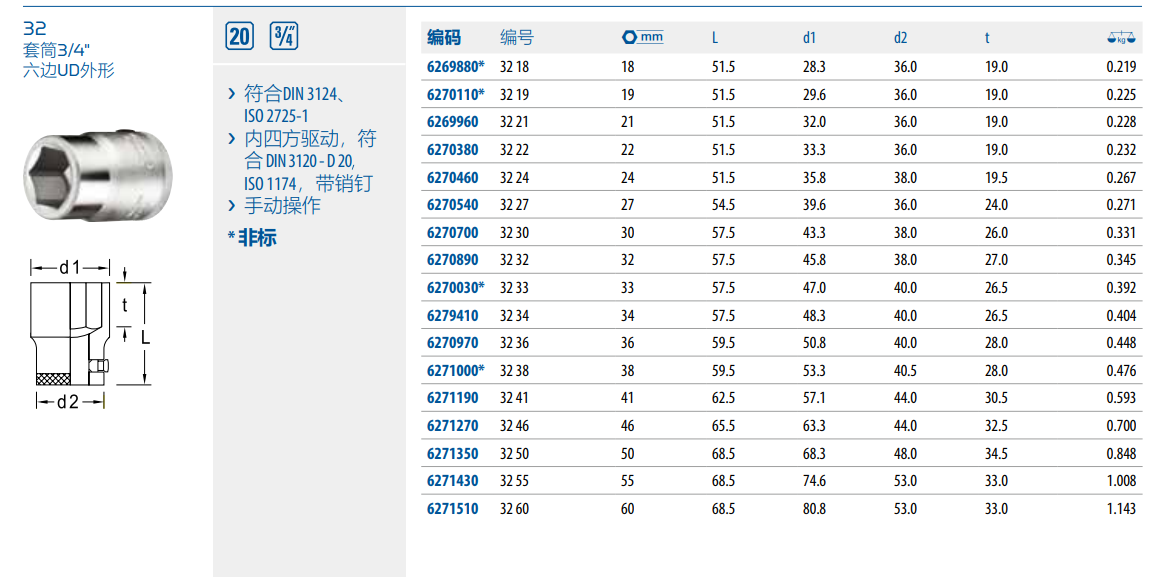
Task: Click the chevron beside 符合DIN 3124
Action: [232, 94]
